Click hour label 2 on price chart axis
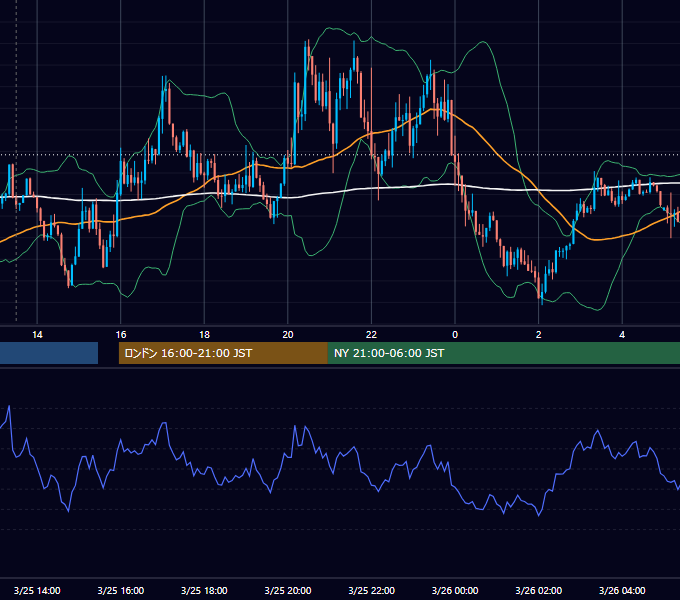This screenshot has width=680, height=600. (x=539, y=335)
